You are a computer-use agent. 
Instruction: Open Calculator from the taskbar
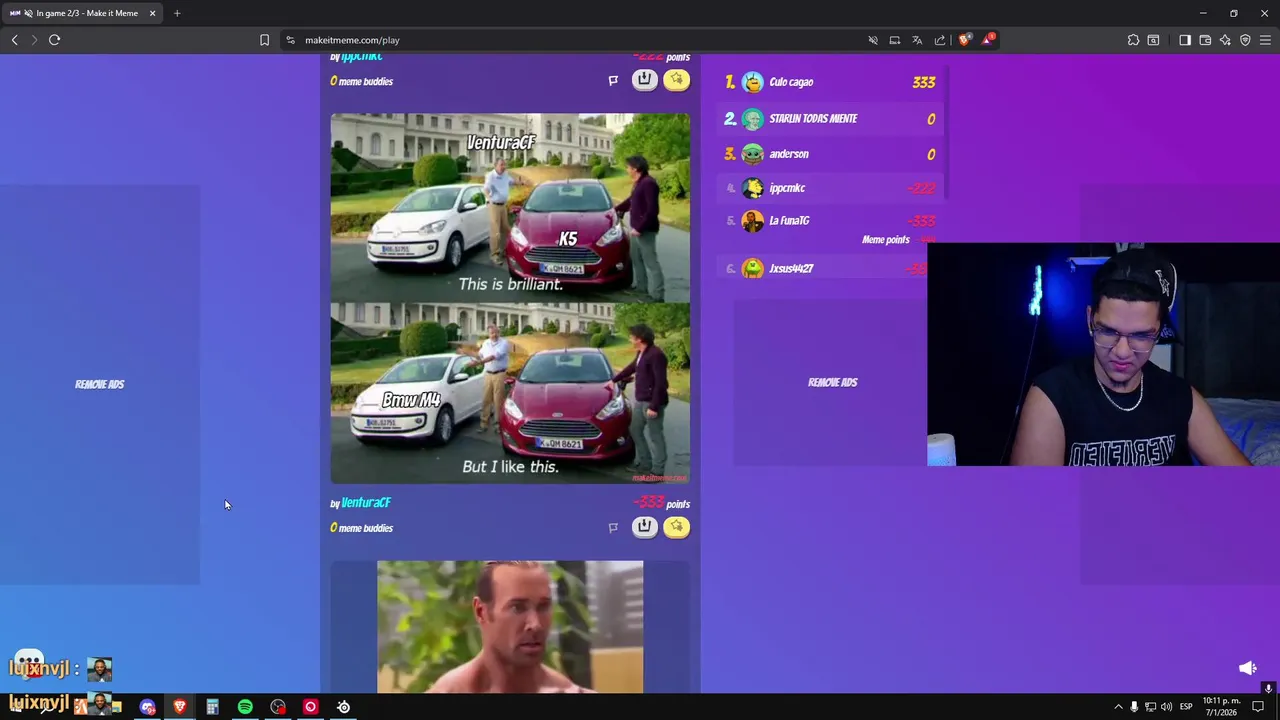click(212, 707)
